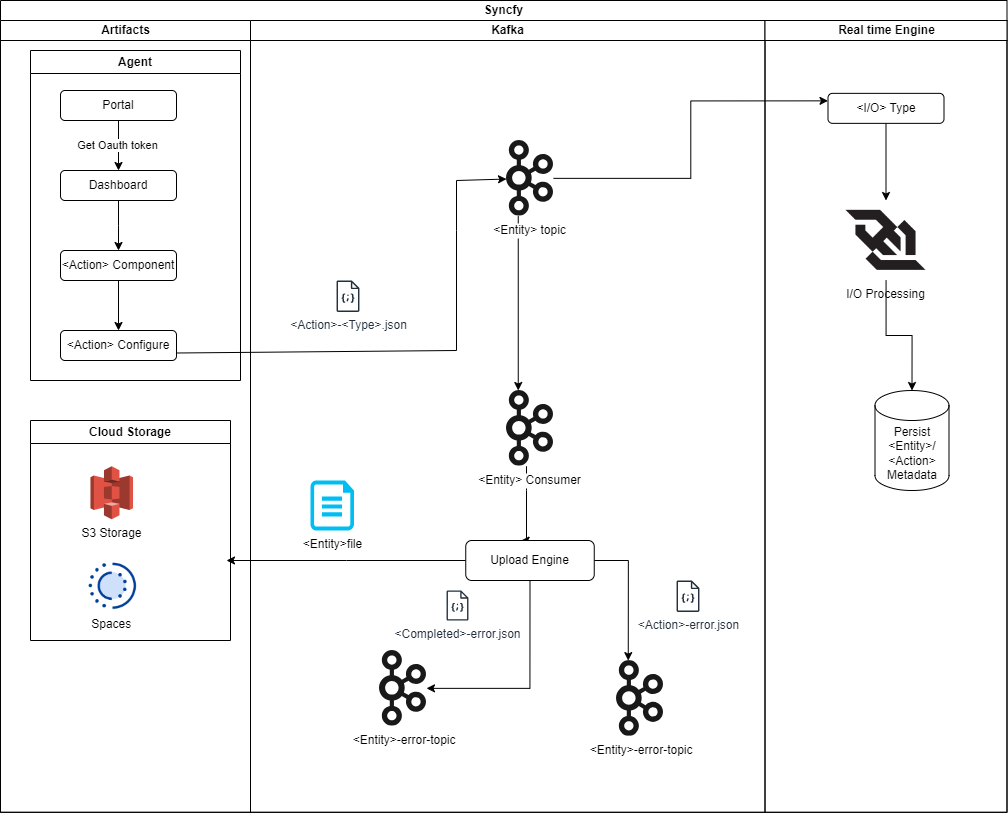
Task: Select the Kafka icon under <Action>-error.json
Action: [640, 698]
